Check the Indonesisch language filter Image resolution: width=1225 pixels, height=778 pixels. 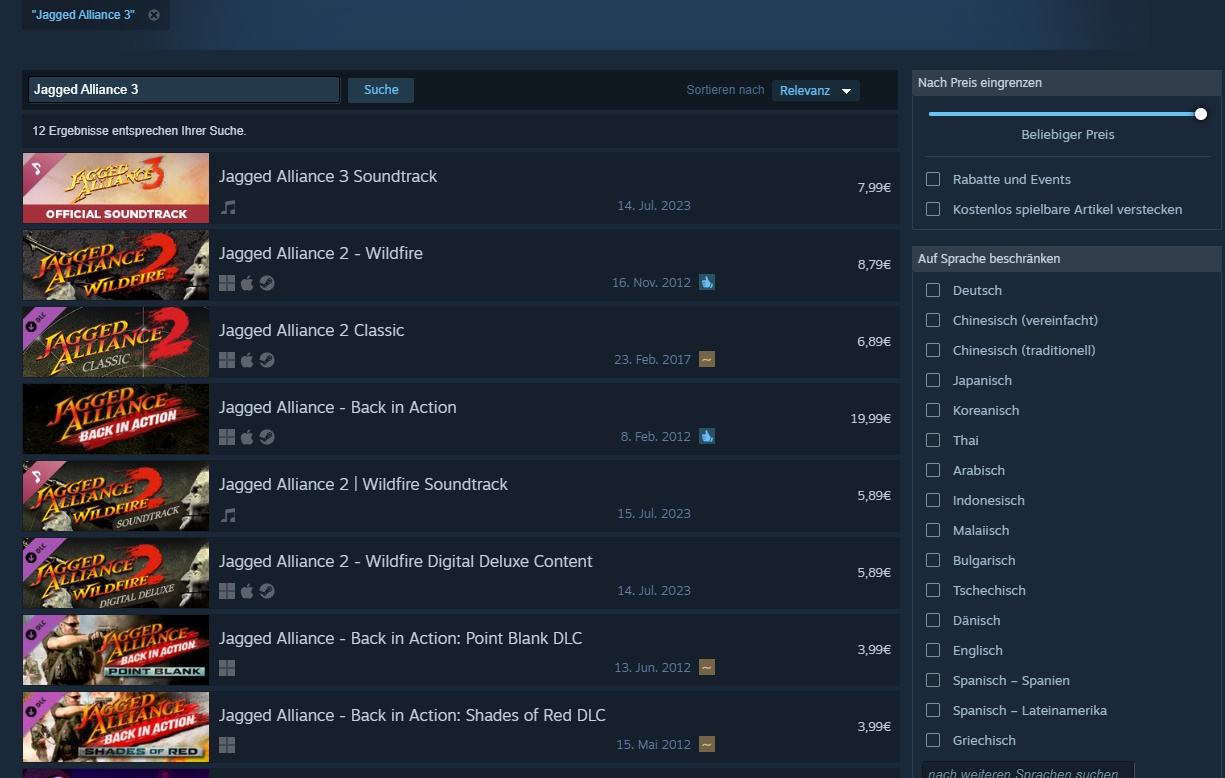point(933,500)
